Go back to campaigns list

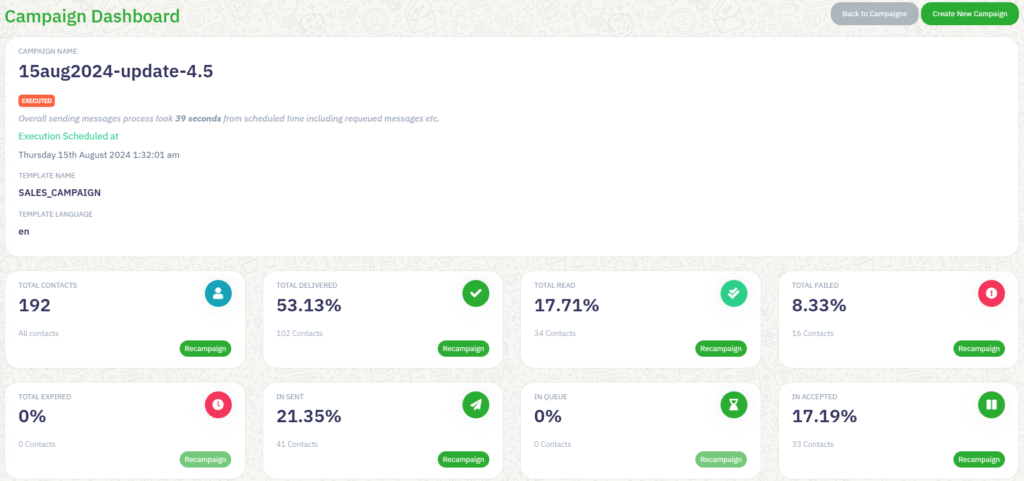pyautogui.click(x=874, y=14)
